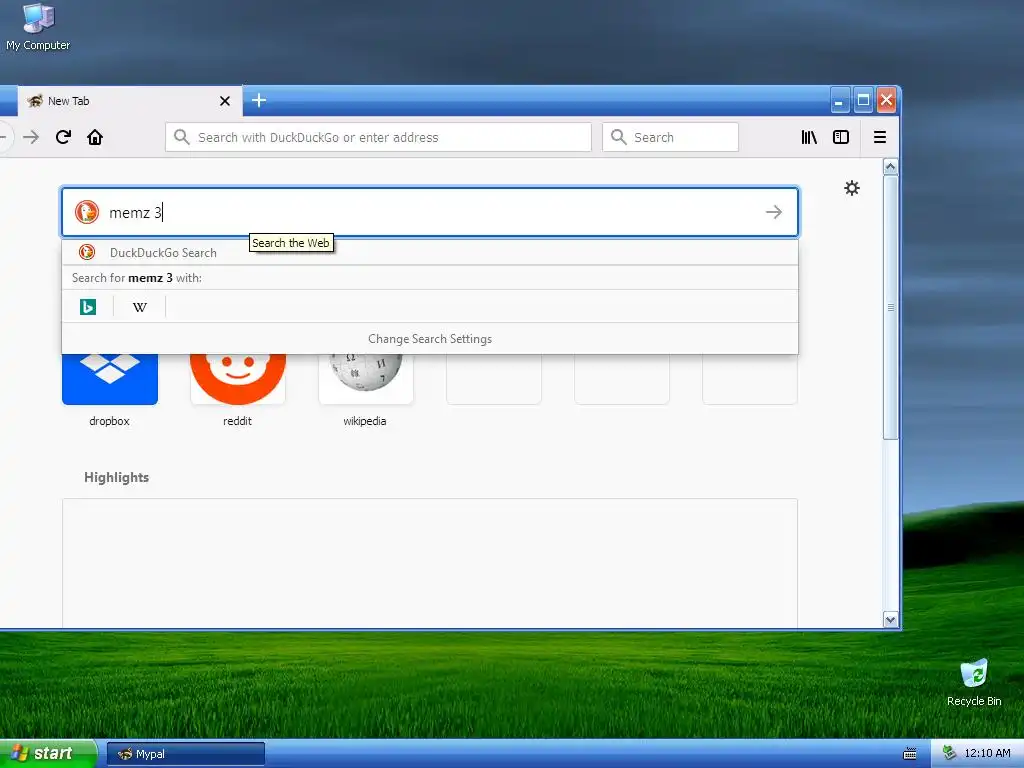1024x768 pixels.
Task: Open Change Search Settings
Action: tap(430, 339)
